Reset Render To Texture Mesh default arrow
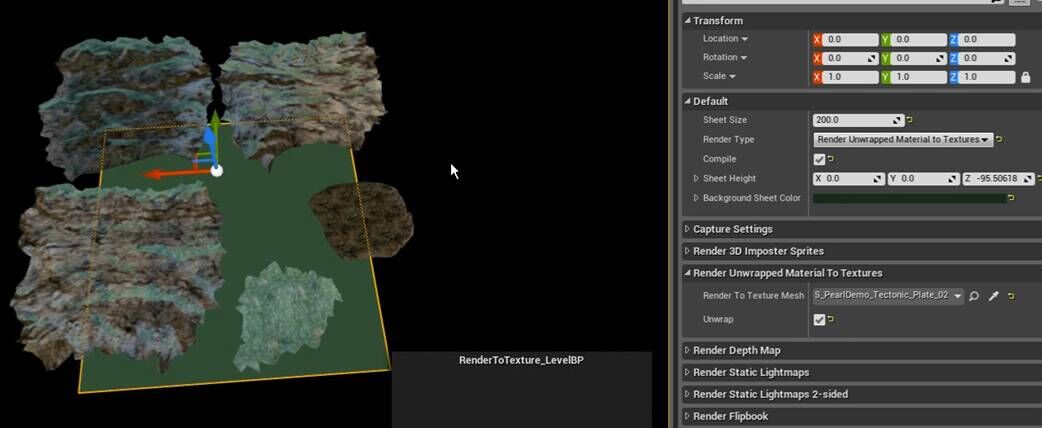The image size is (1042, 428). [x=1011, y=296]
